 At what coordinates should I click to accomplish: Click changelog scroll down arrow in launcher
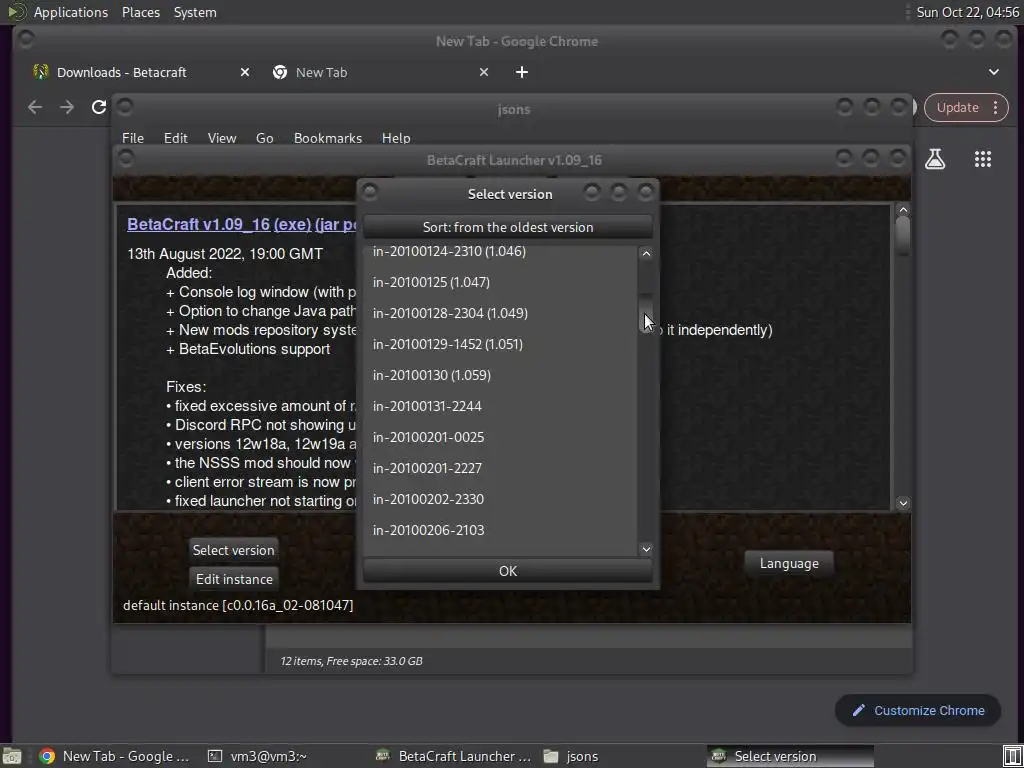[x=903, y=503]
